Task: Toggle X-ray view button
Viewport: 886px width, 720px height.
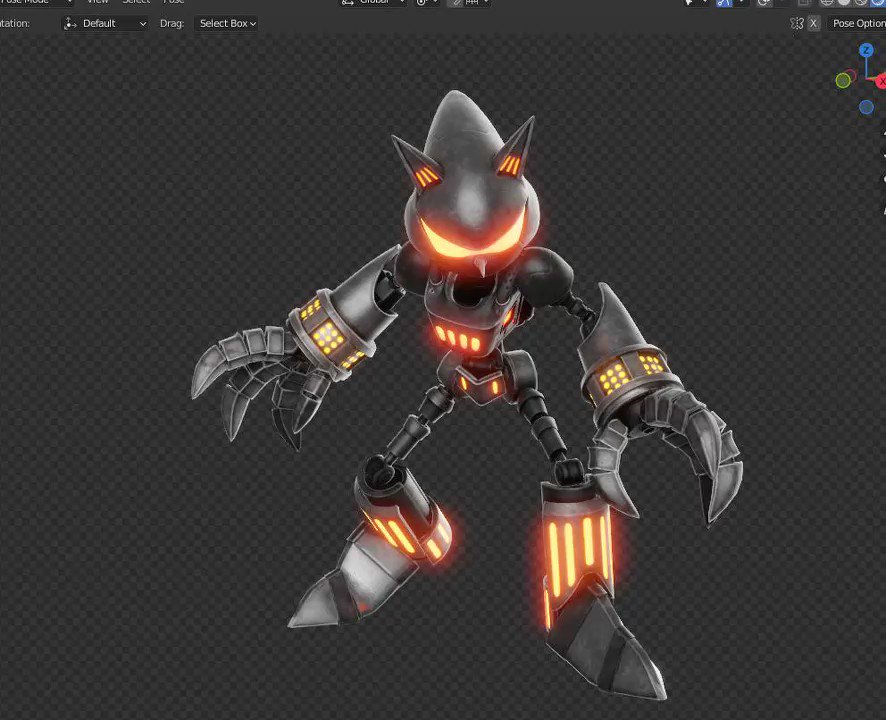Action: click(803, 2)
